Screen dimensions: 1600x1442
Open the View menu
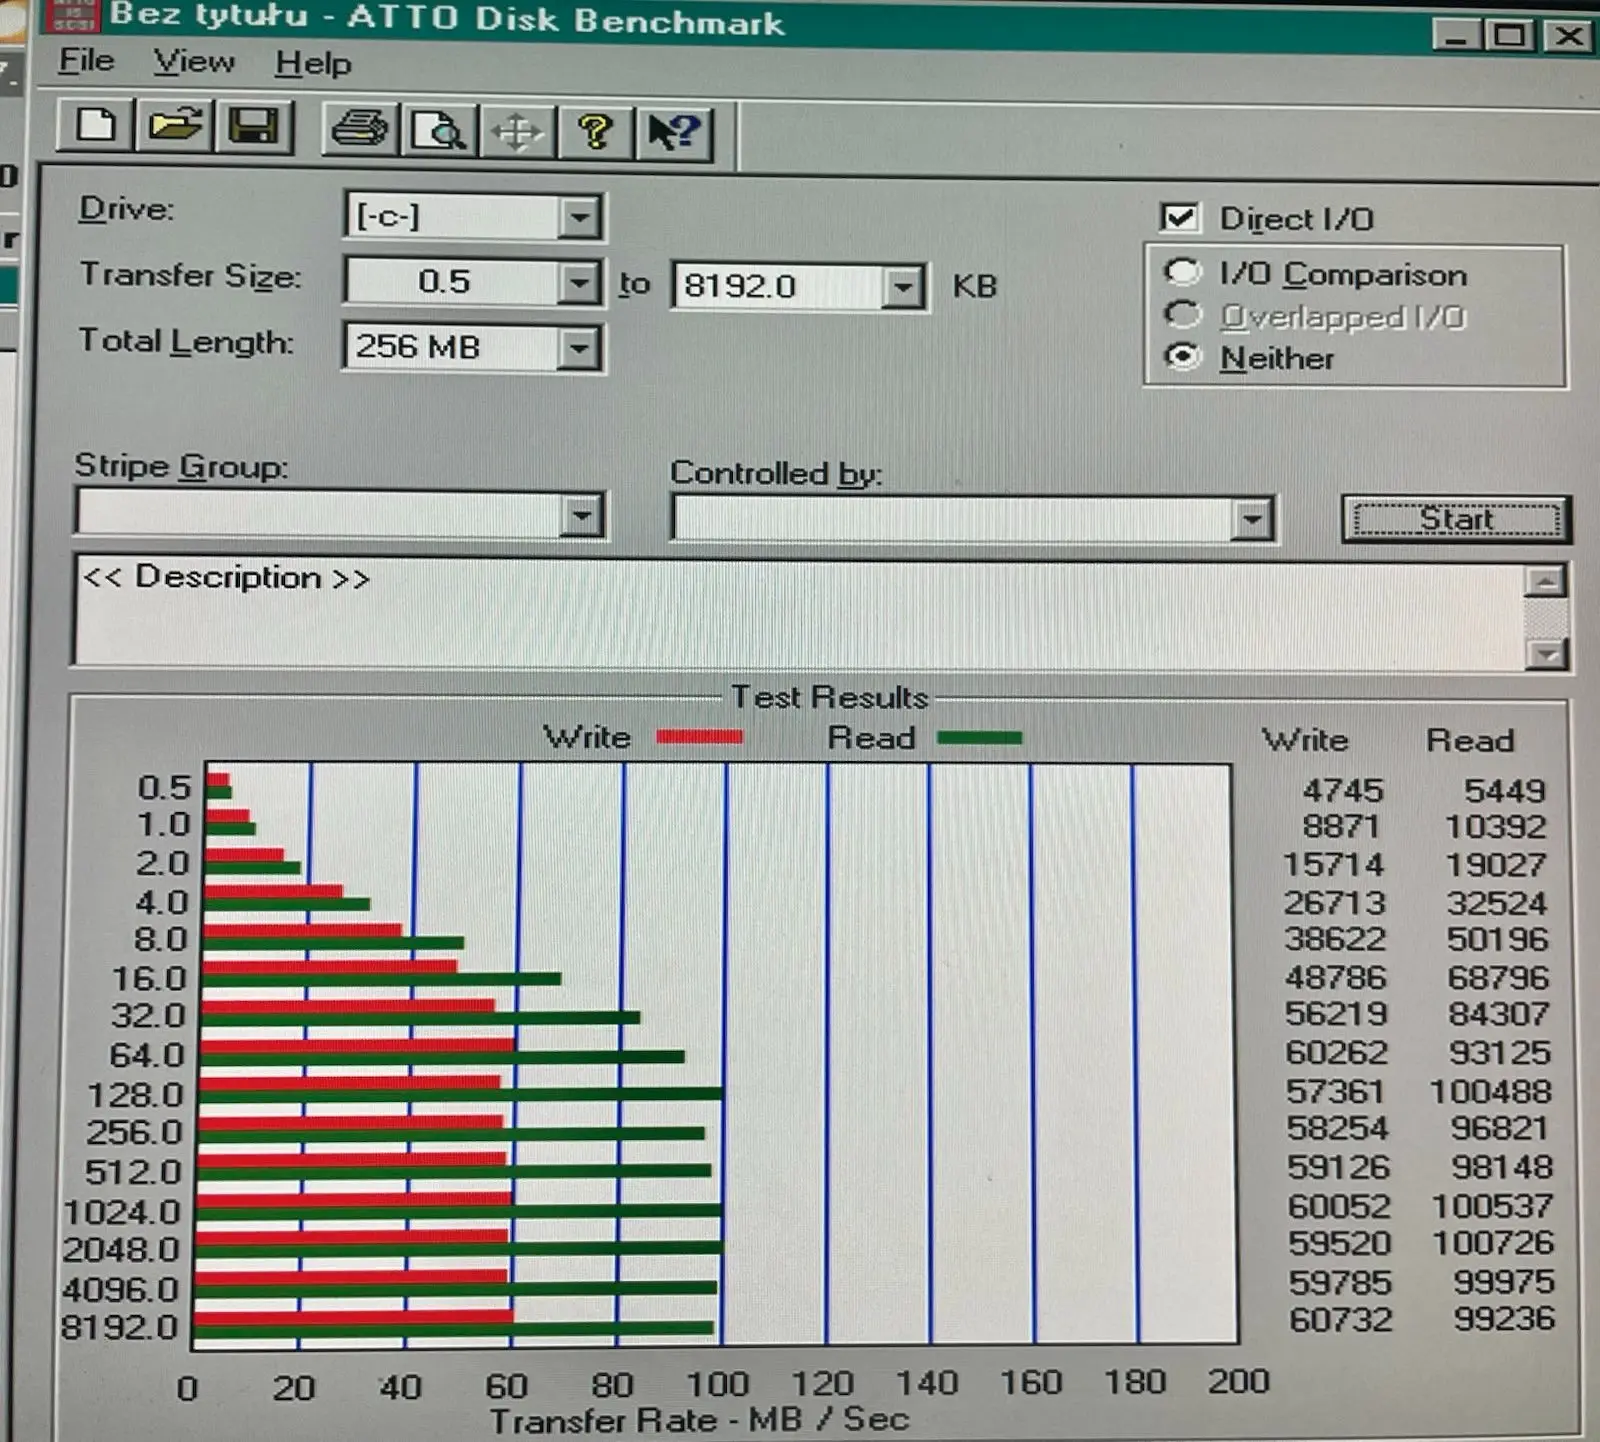coord(194,62)
